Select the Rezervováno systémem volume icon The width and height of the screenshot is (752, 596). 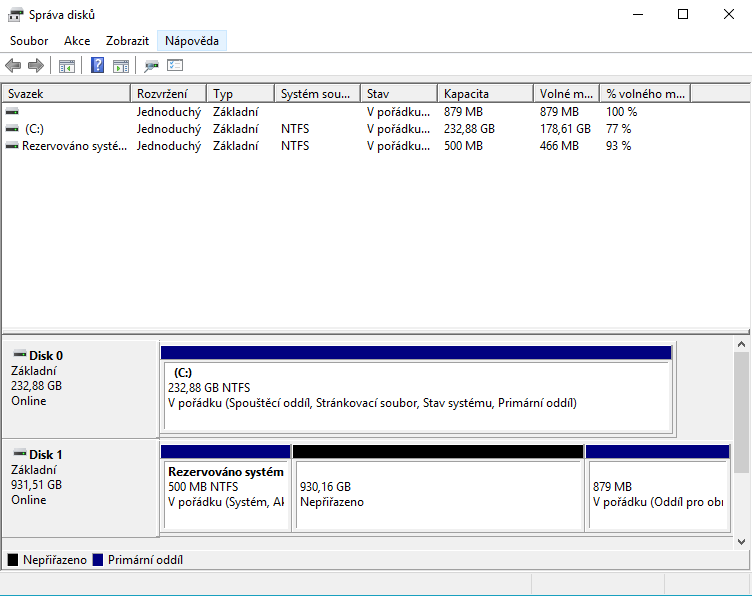point(12,146)
